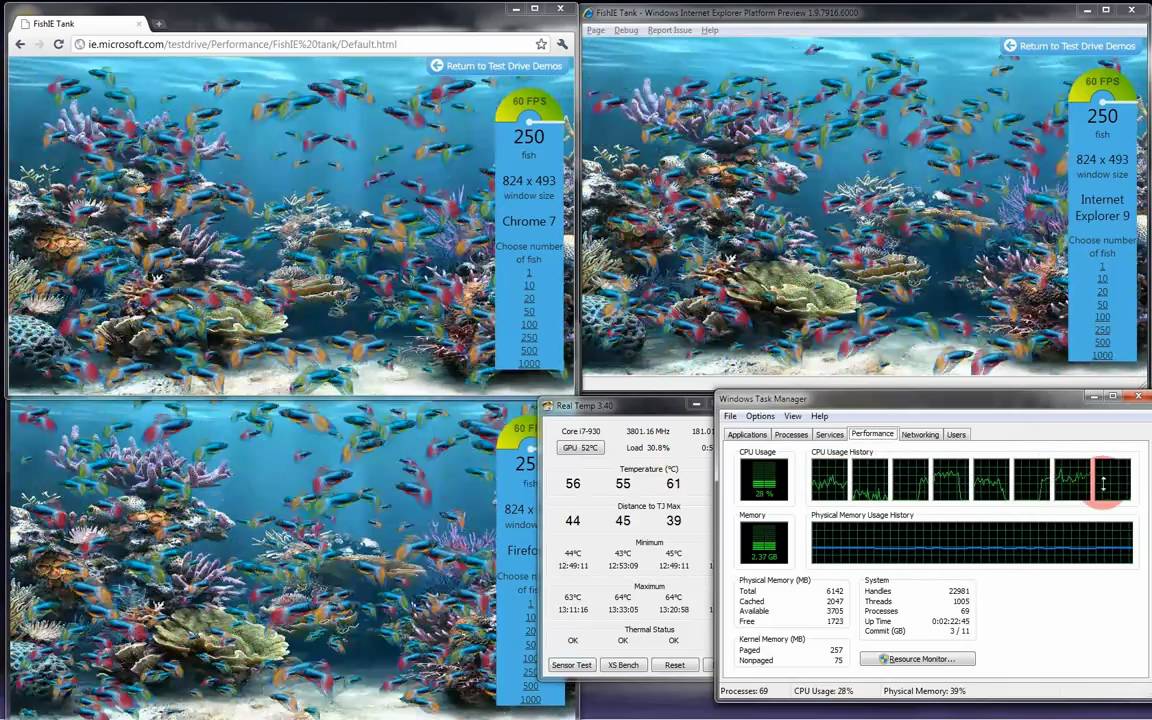
Task: Choose 50 fish in Internet Explorer tank
Action: point(1102,305)
